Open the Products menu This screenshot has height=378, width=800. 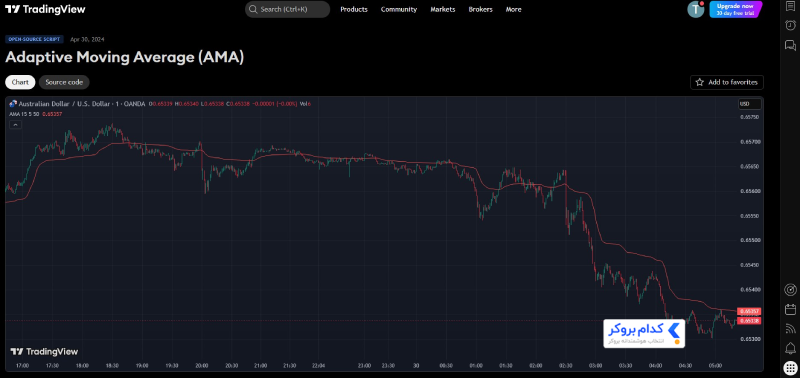pos(354,9)
